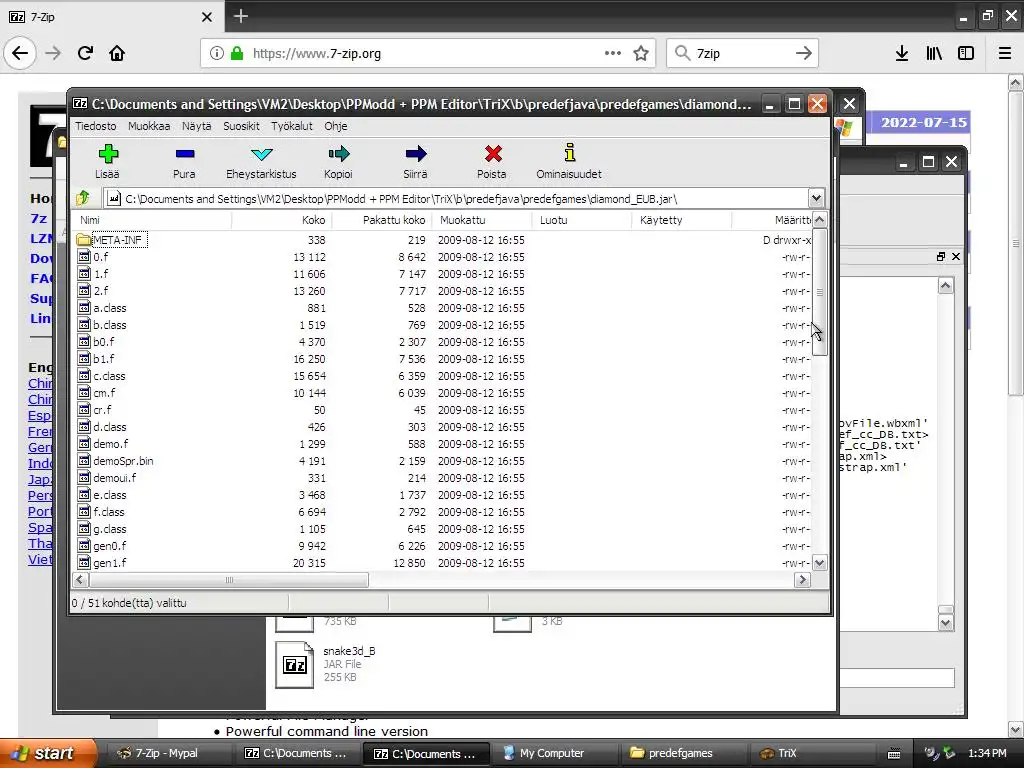Viewport: 1024px width, 768px height.
Task: Show site information icon in address bar
Action: [216, 54]
